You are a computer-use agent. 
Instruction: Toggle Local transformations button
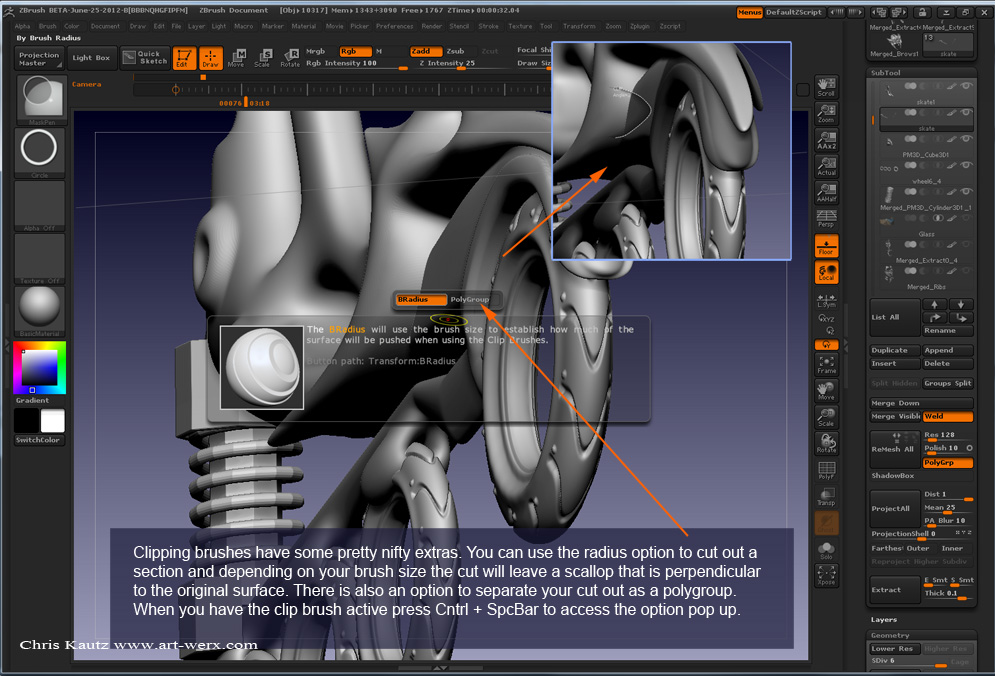(826, 272)
